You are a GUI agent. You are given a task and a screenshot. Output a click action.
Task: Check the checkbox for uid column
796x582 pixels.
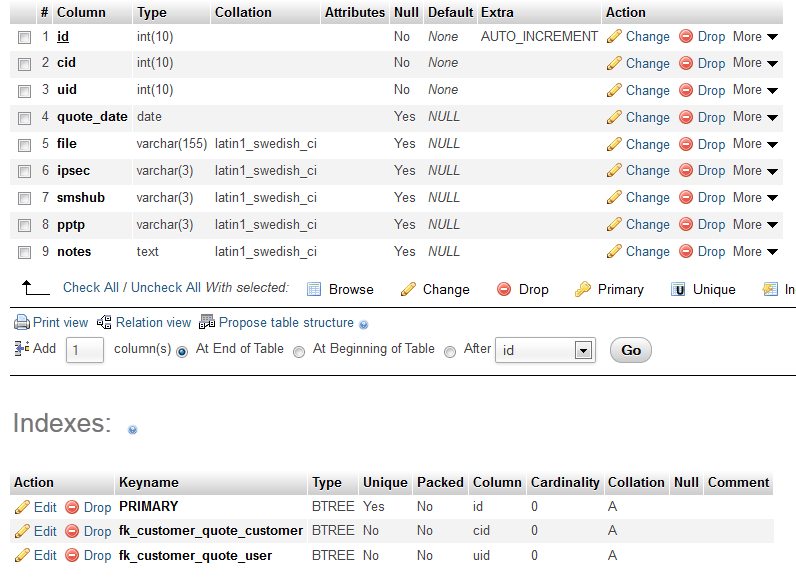24,91
